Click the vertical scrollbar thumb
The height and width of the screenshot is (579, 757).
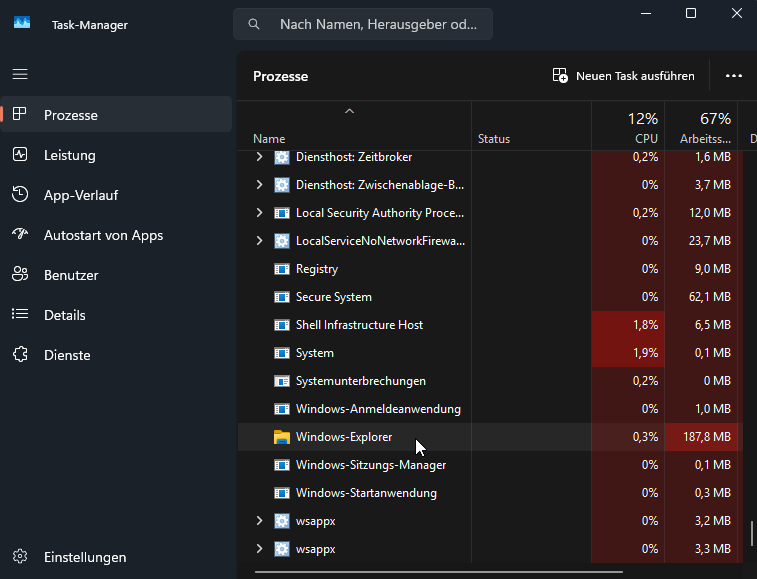[x=752, y=533]
